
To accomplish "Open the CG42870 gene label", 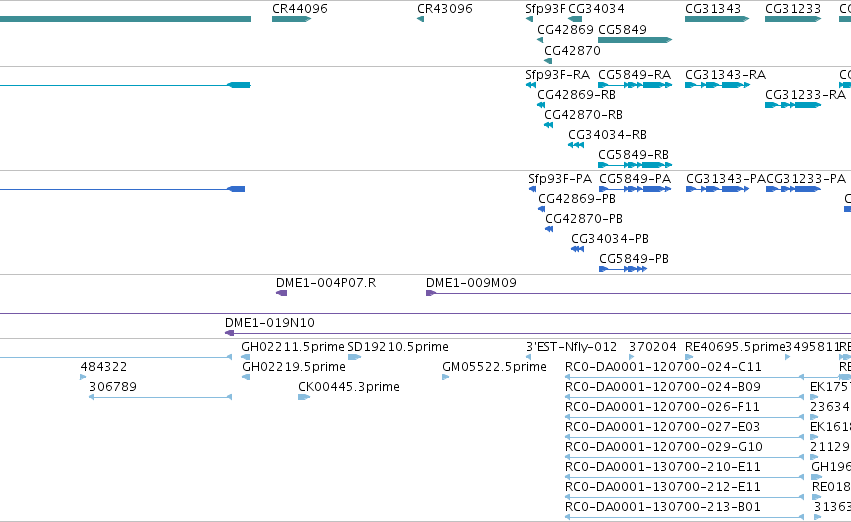I will click(x=572, y=50).
